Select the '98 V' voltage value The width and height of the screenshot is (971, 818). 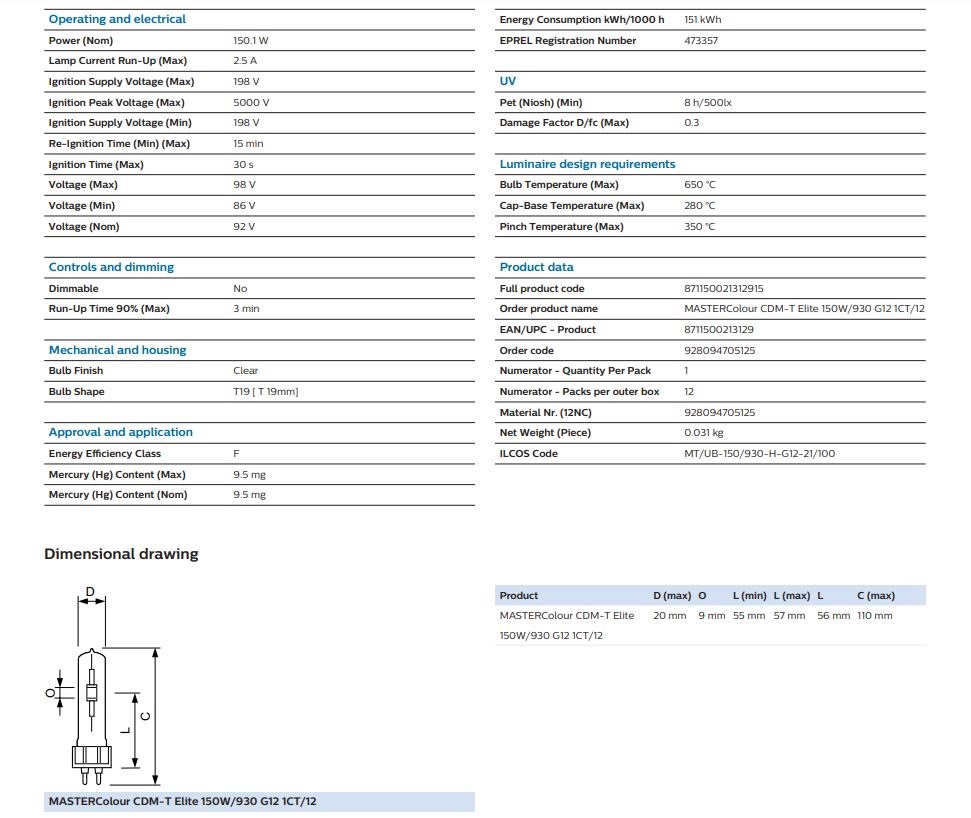[x=245, y=185]
